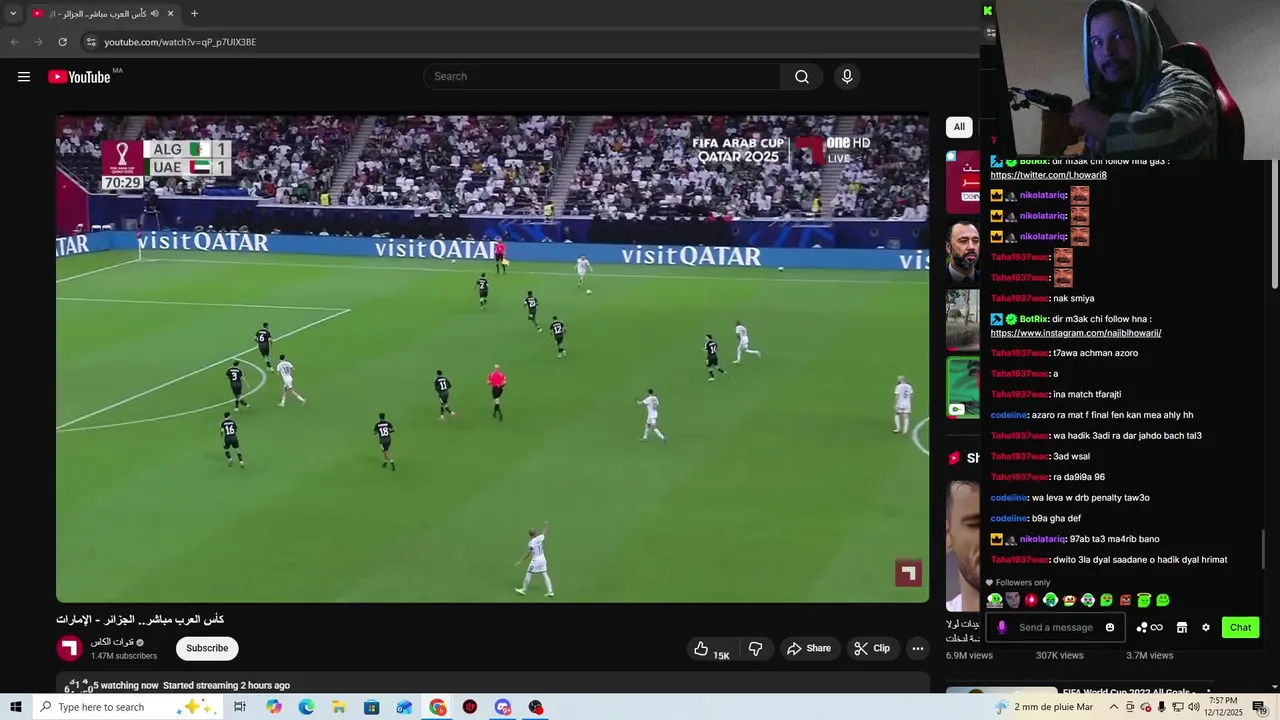Open the Twitter link in chat

point(1048,175)
